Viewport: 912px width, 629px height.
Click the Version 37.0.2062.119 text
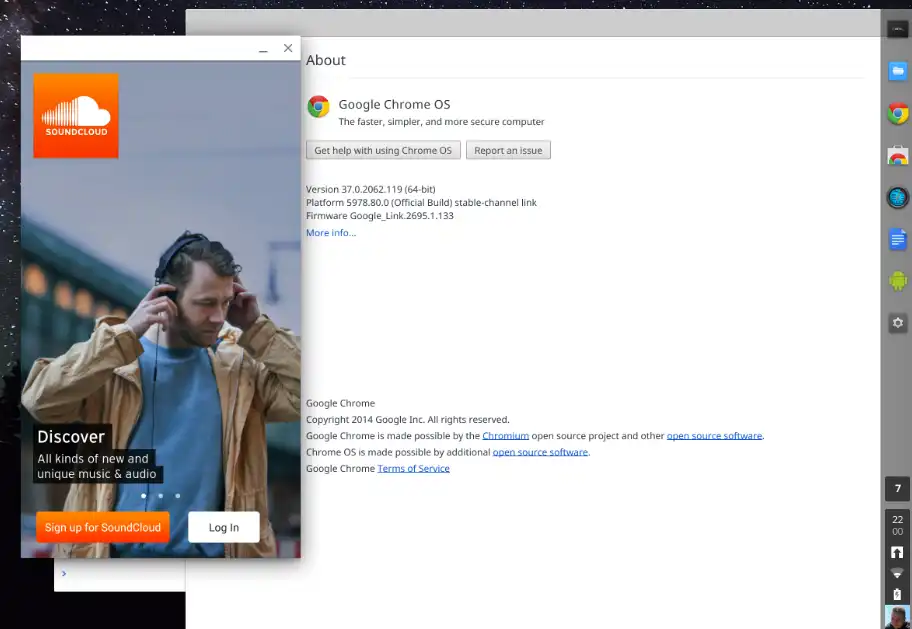pos(370,189)
